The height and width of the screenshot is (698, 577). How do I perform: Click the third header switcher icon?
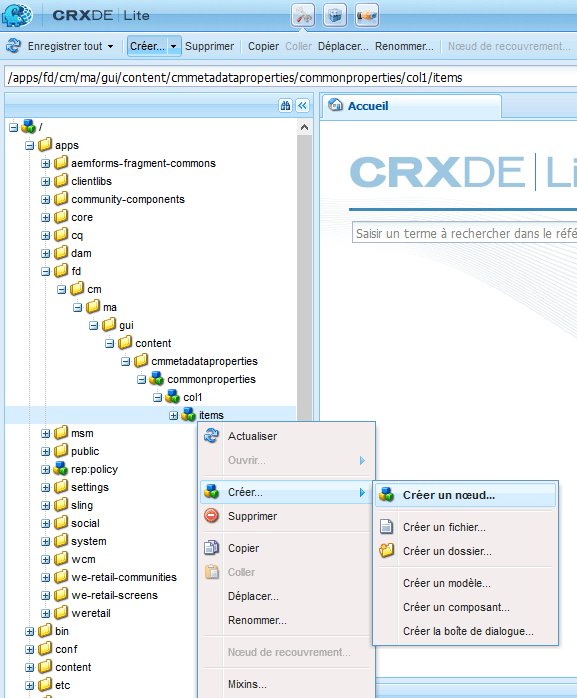pyautogui.click(x=367, y=16)
